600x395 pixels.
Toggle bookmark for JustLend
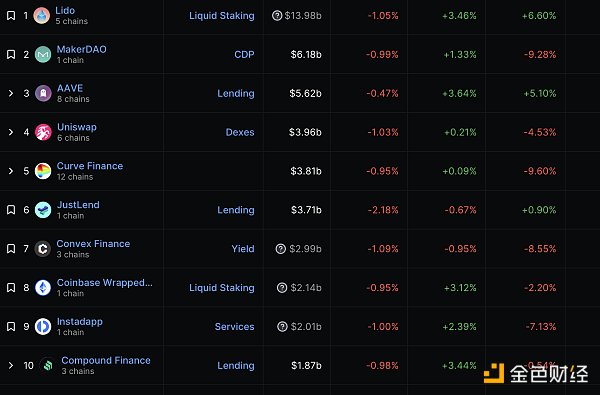coord(11,210)
